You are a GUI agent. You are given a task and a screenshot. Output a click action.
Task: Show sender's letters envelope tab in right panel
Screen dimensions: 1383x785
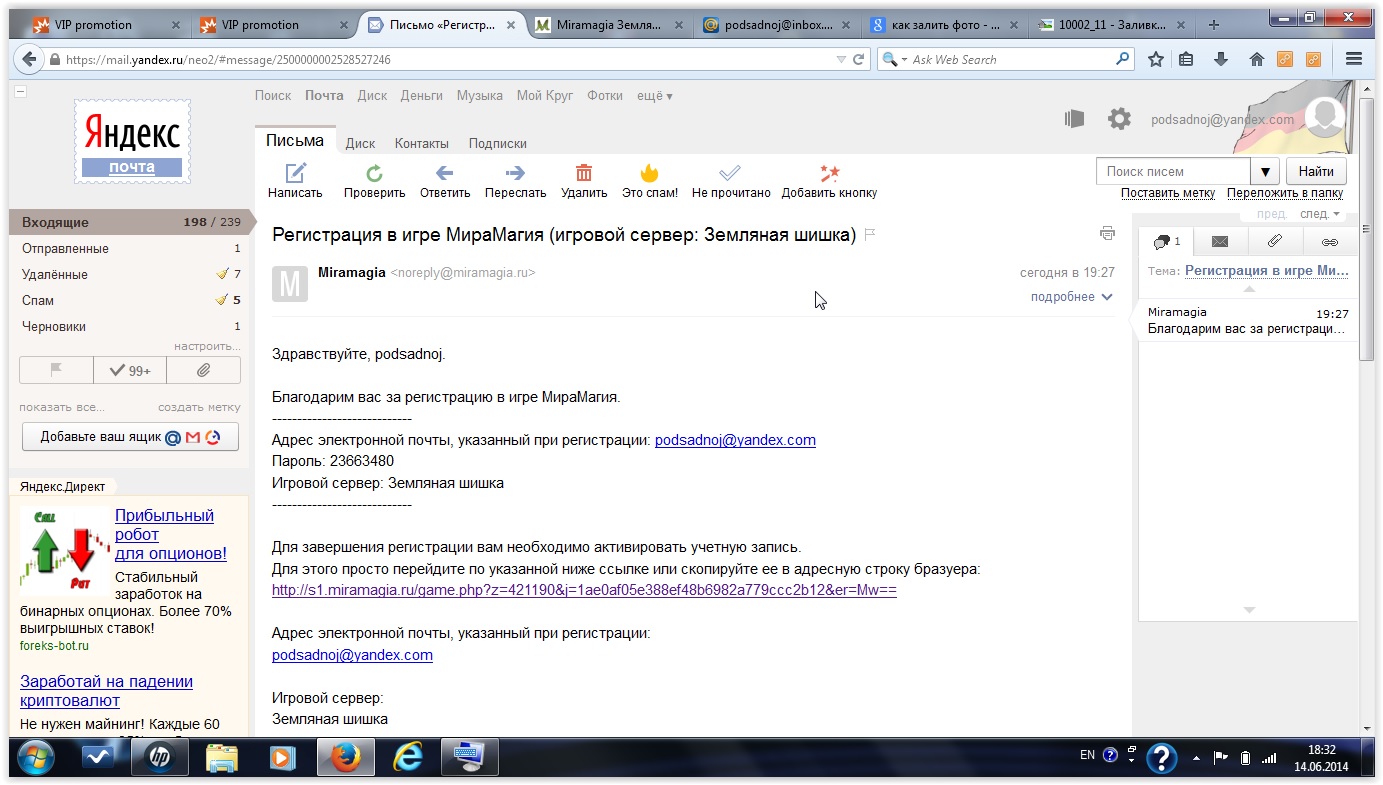pos(1220,241)
